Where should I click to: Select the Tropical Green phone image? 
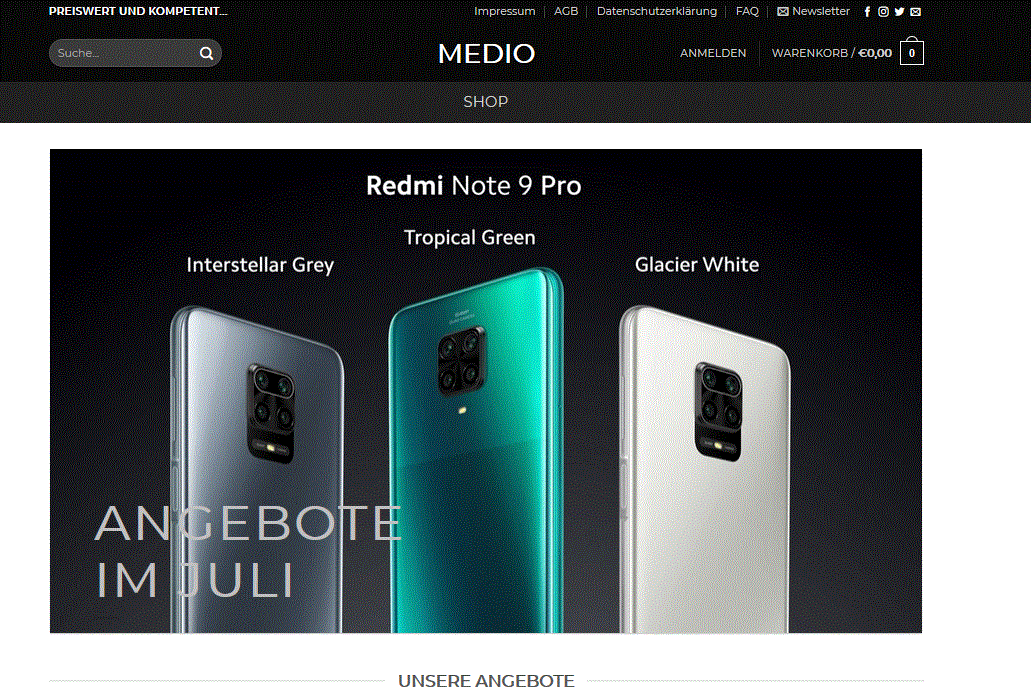pos(476,450)
